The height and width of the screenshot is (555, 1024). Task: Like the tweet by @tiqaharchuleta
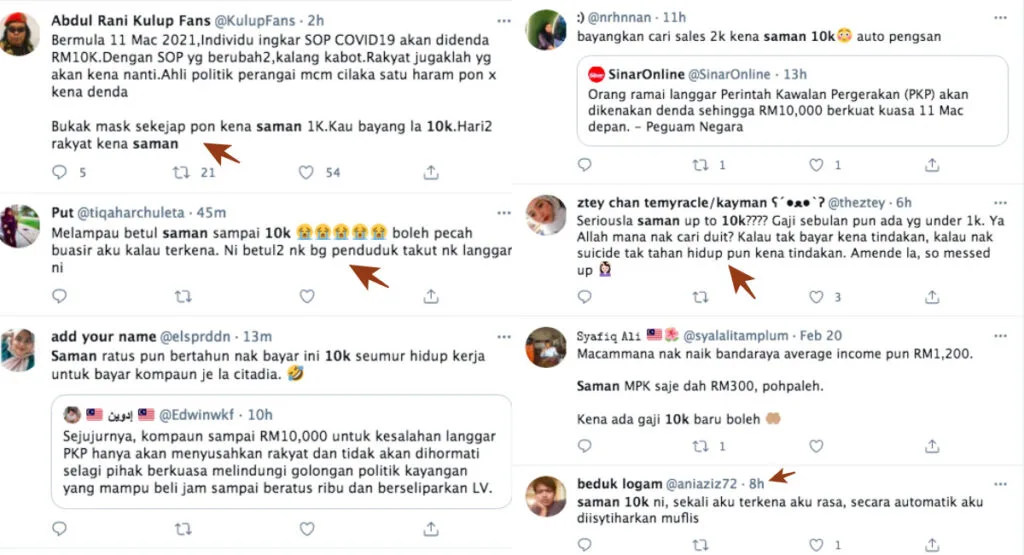coord(307,296)
